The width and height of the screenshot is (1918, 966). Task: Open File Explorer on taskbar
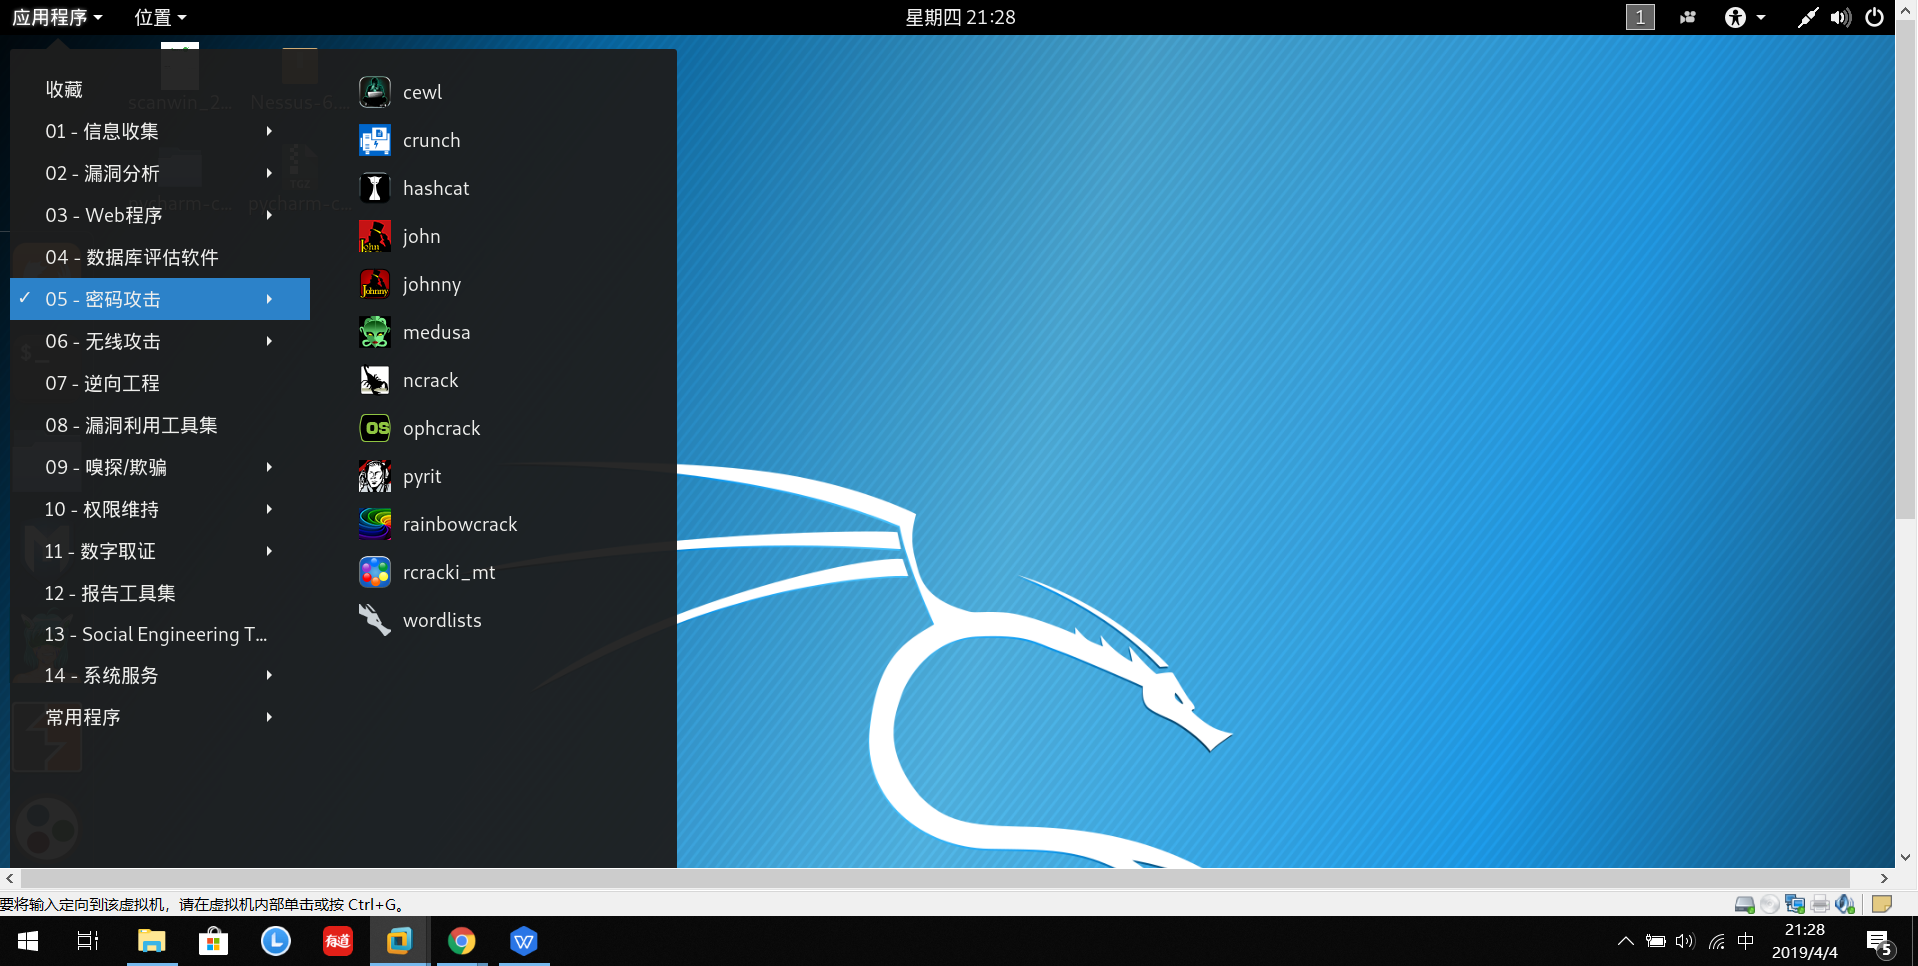(x=151, y=941)
